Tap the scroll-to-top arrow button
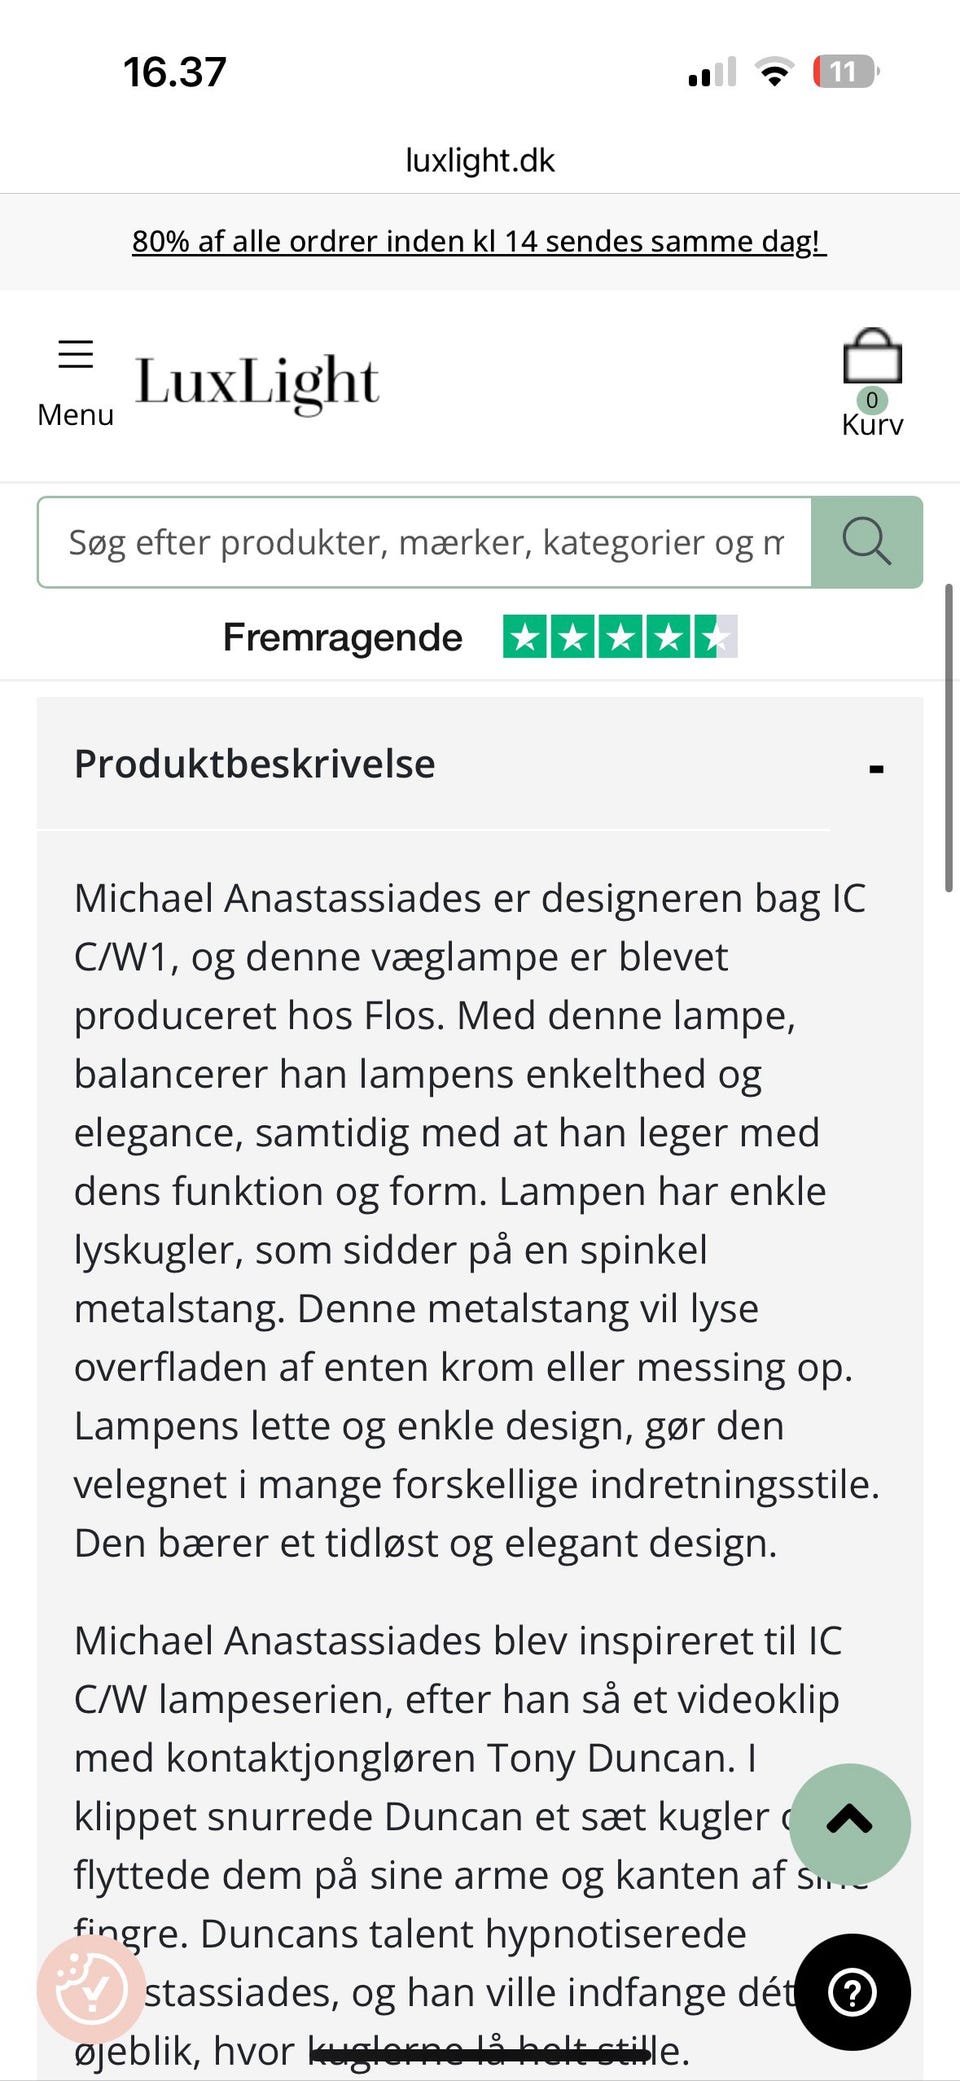This screenshot has width=960, height=2081. pyautogui.click(x=851, y=1822)
